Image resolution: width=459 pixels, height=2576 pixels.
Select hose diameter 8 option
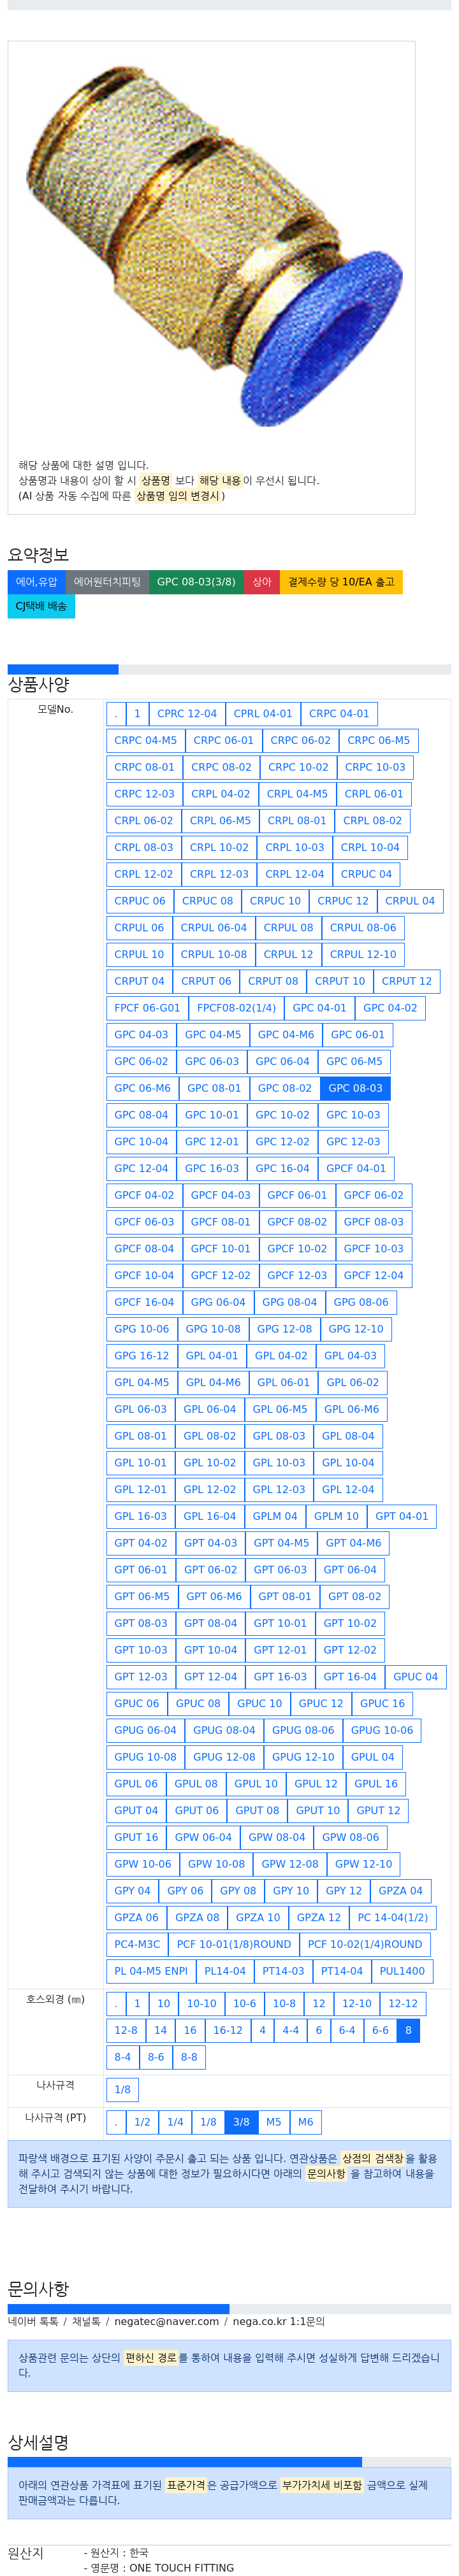408,2030
